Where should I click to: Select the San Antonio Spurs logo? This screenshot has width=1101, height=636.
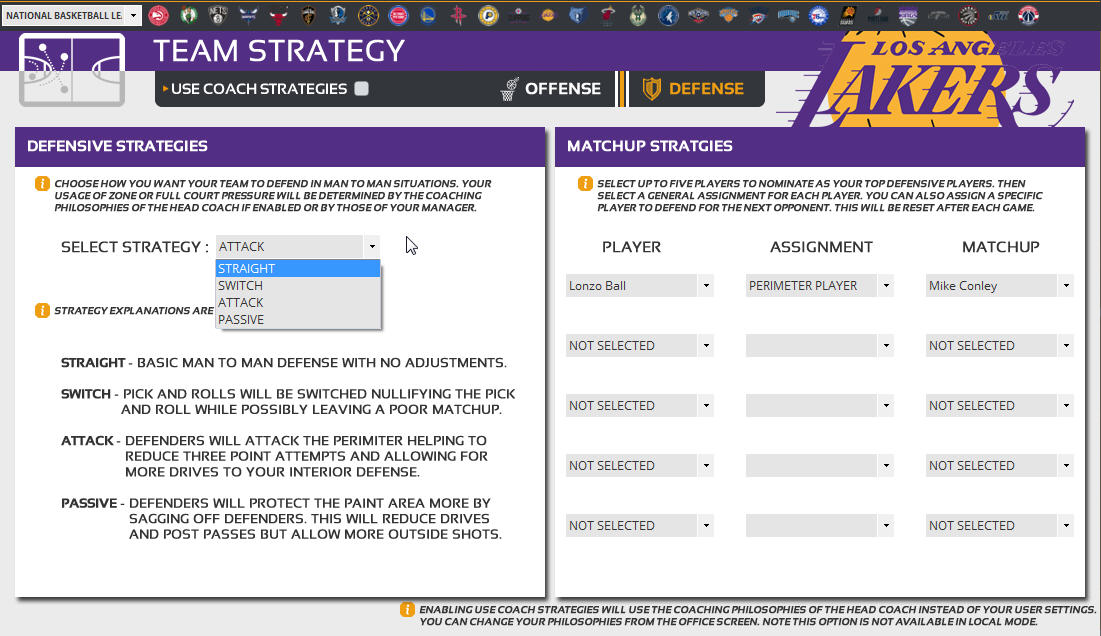coord(938,15)
